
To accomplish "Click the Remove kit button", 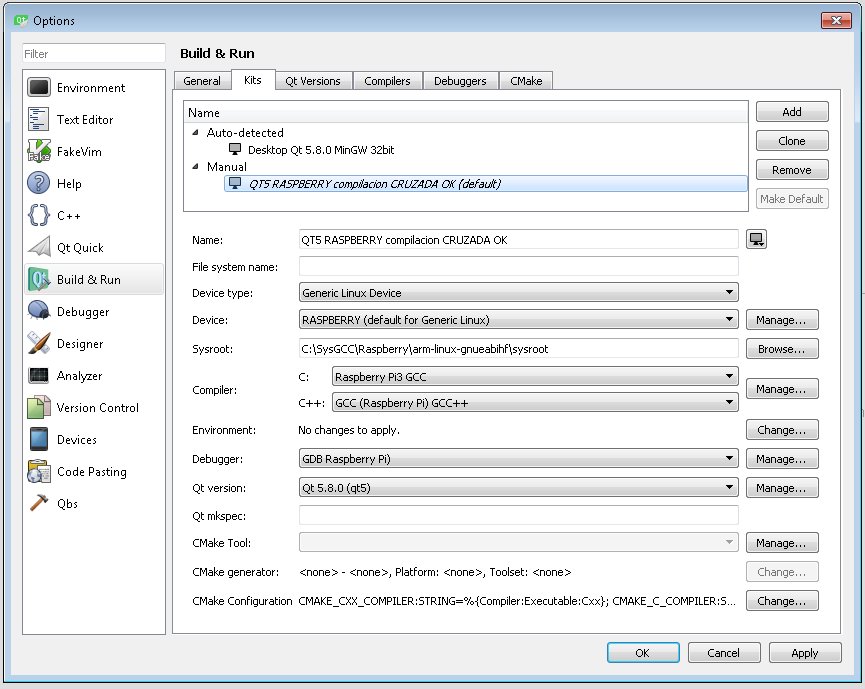I will (792, 170).
